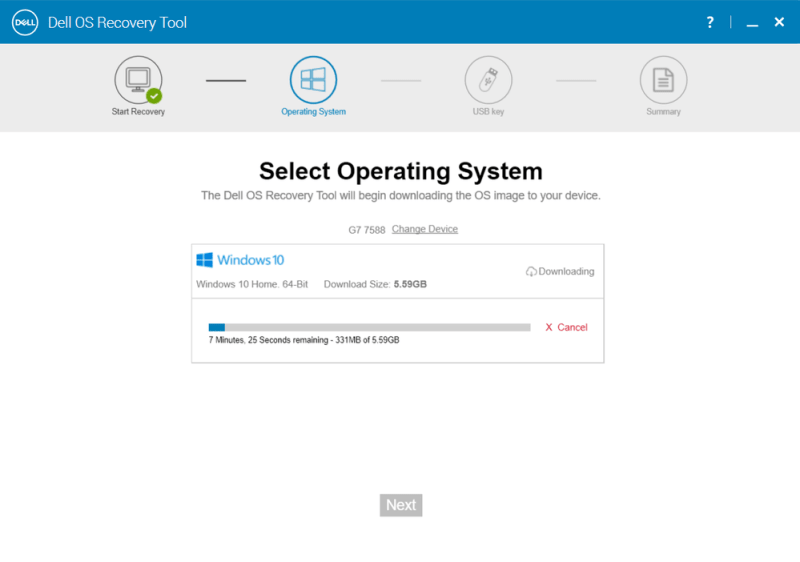
Task: Click the 'Dell OS Recovery Tool' title text
Action: (x=117, y=22)
